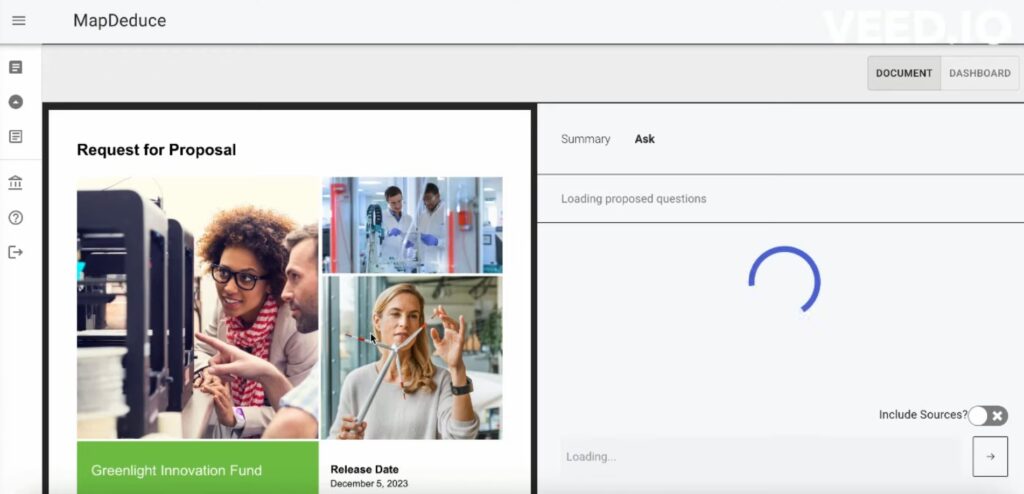Click the Loading proposed questions text
1024x494 pixels.
pyautogui.click(x=633, y=199)
